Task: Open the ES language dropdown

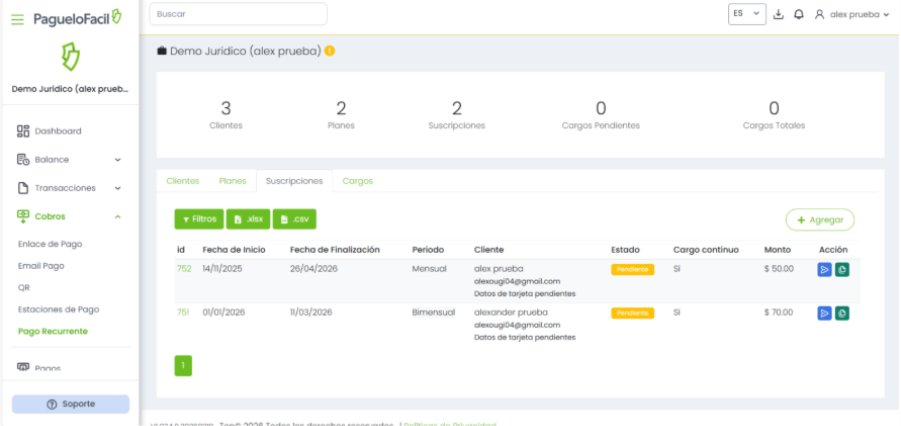Action: point(746,15)
